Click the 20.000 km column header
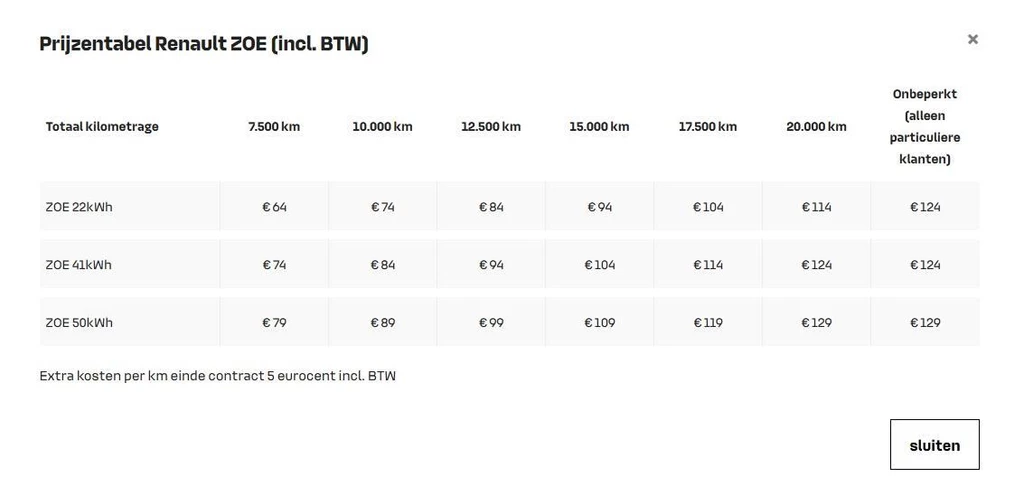Viewport: 1024px width, 494px height. pyautogui.click(x=816, y=126)
